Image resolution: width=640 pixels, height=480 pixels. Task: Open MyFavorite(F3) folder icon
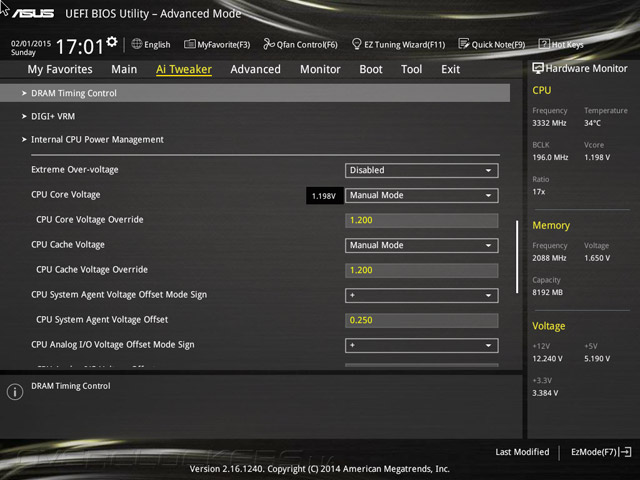click(x=189, y=44)
